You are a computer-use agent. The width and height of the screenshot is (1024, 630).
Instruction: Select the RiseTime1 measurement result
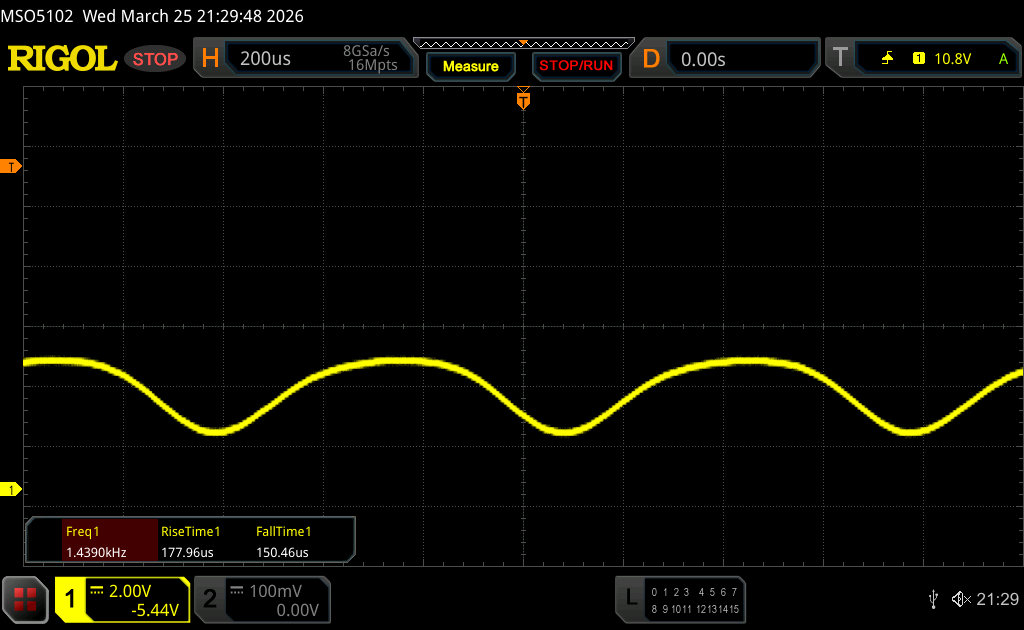[190, 541]
